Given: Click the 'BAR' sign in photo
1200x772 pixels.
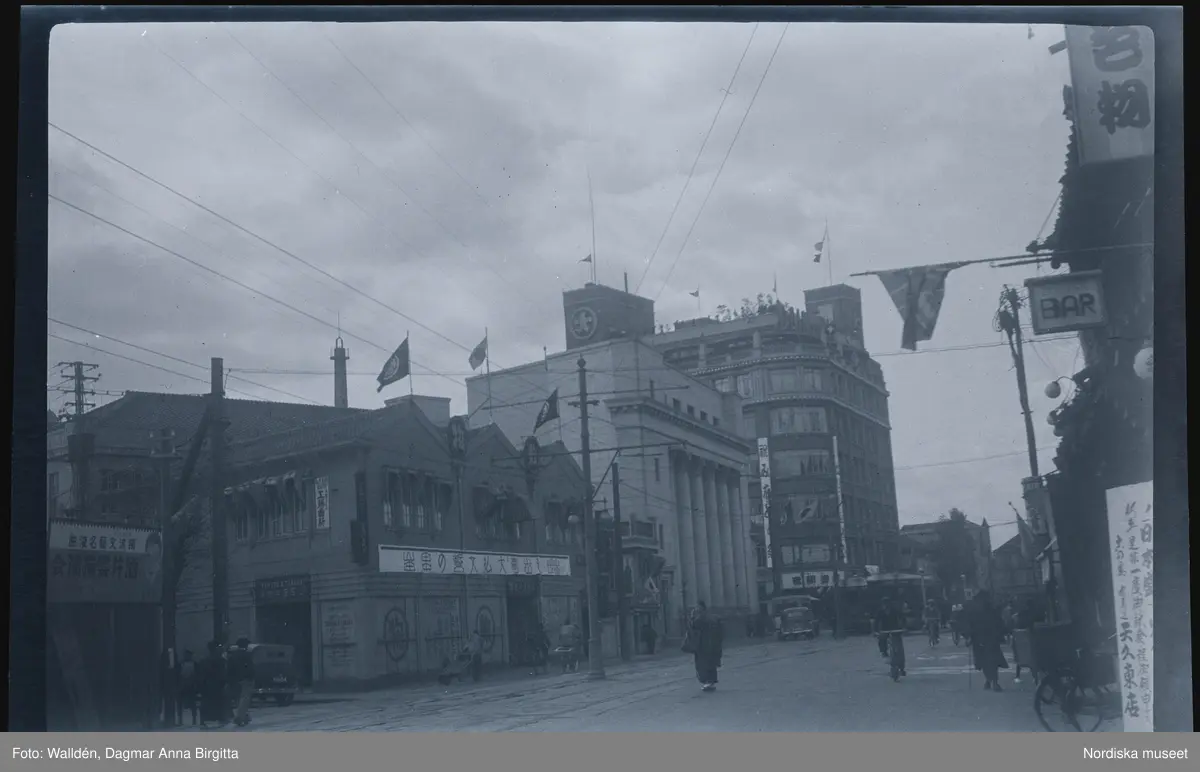Looking at the screenshot, I should pyautogui.click(x=1065, y=302).
